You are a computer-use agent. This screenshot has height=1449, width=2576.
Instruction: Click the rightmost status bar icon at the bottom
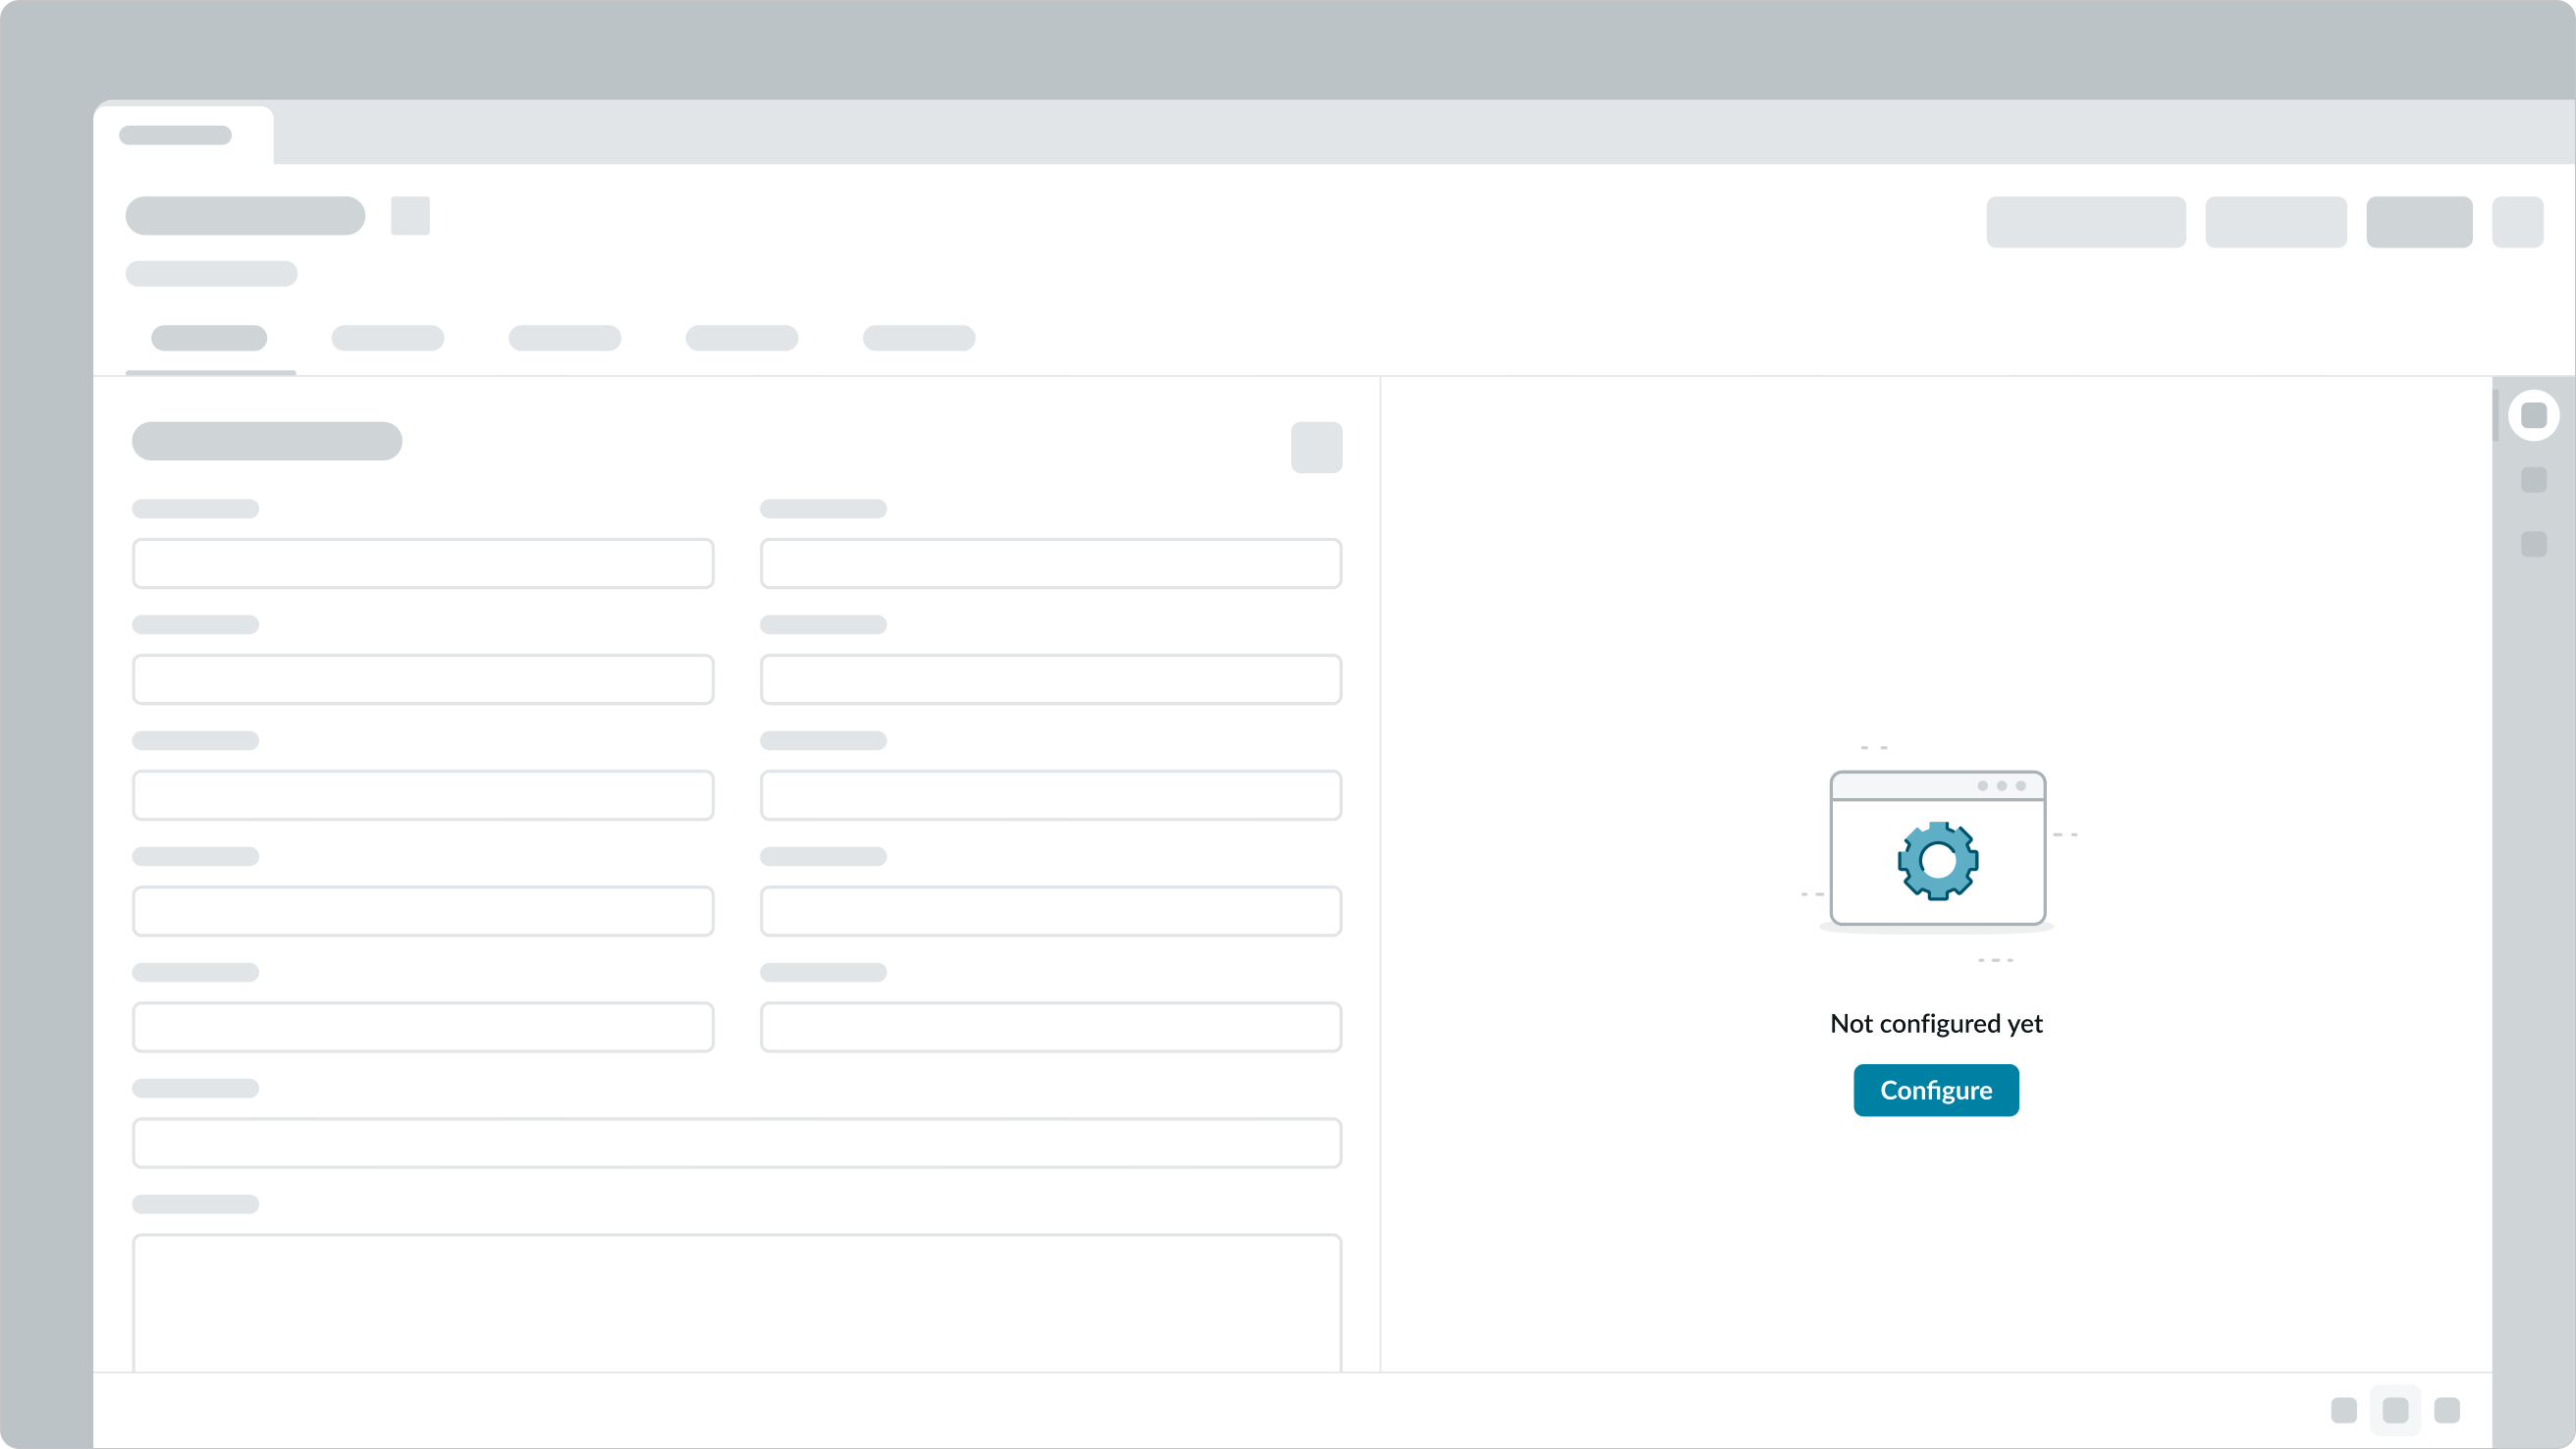pyautogui.click(x=2448, y=1410)
